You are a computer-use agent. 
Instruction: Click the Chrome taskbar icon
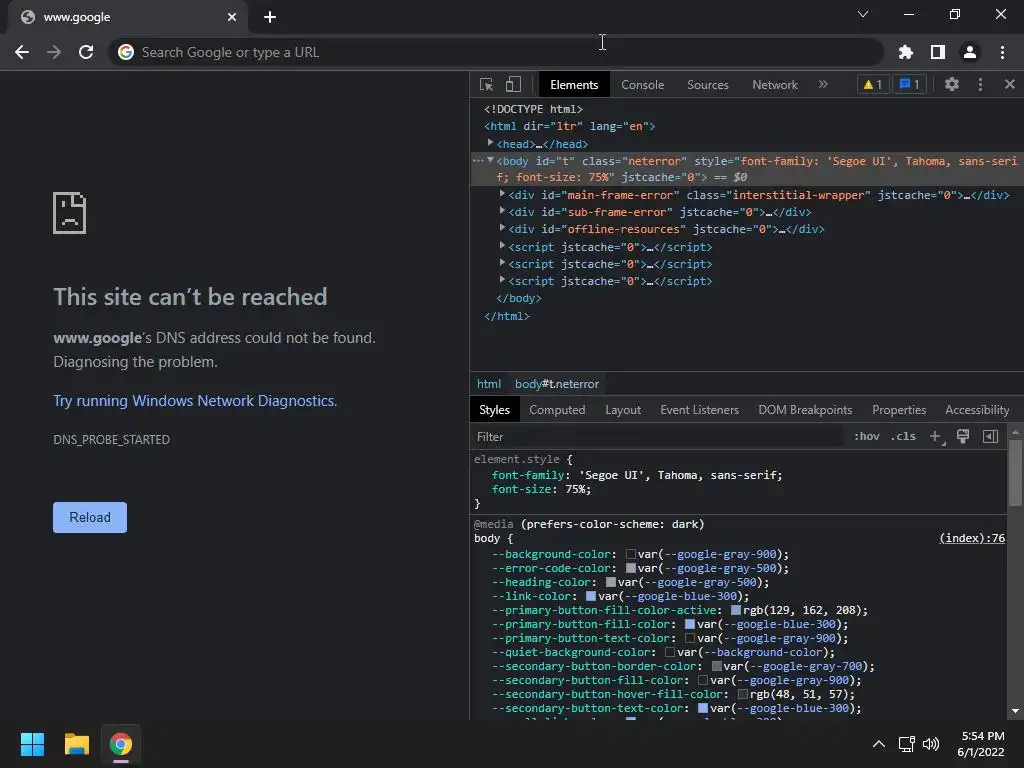[120, 744]
